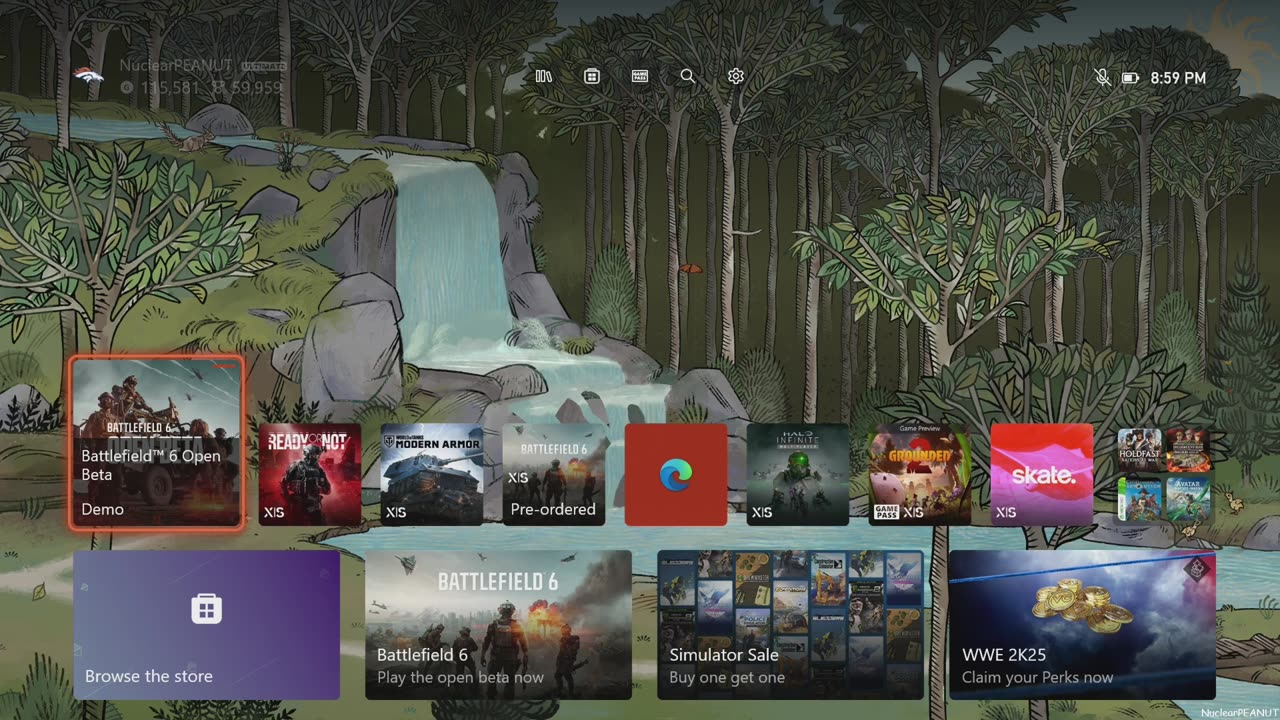Launch Ready or Not game tile
The image size is (1280, 720).
310,474
